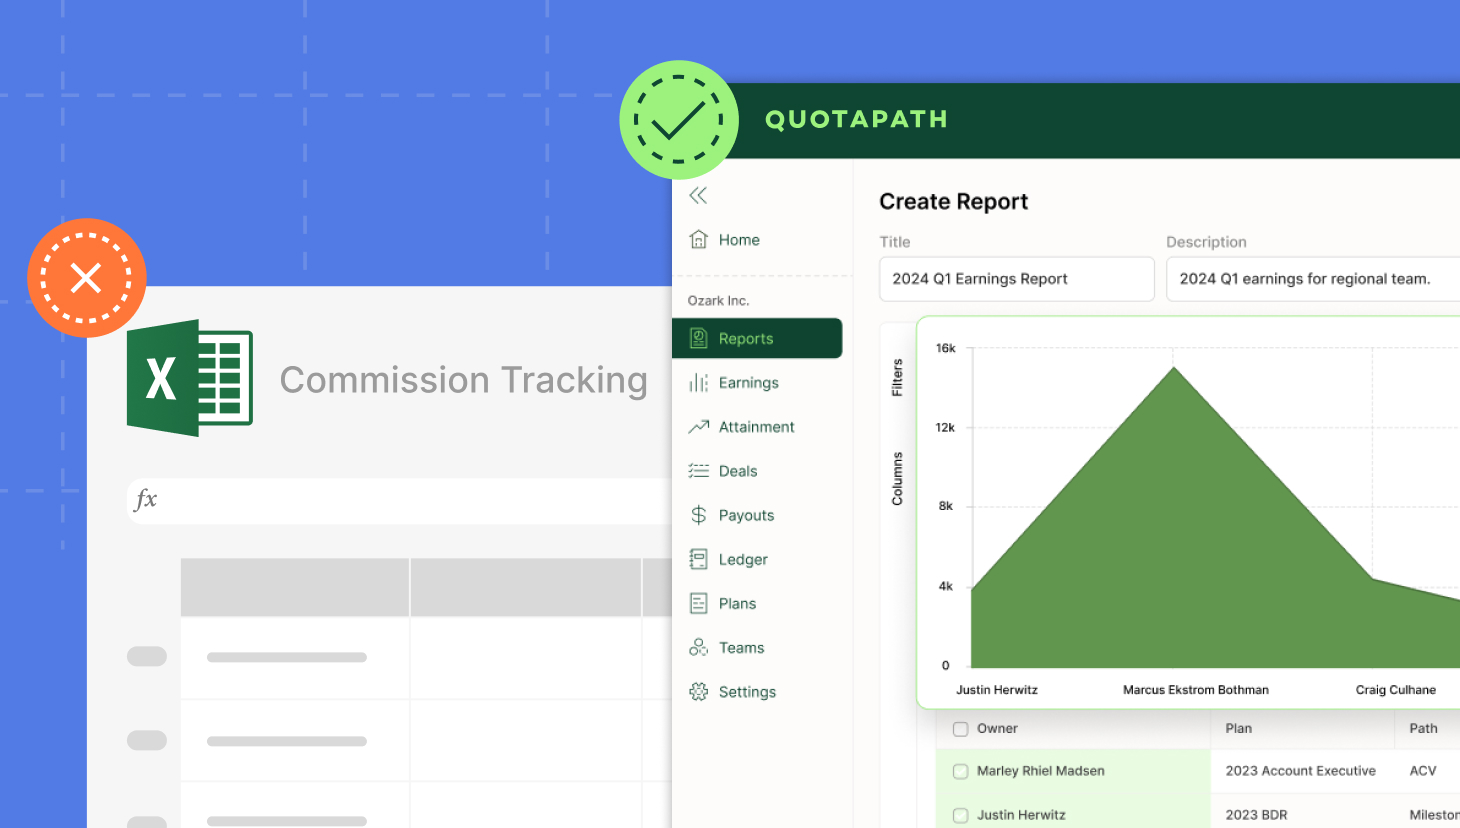Click the Title field containing 2024 Q1 Earnings Report

1016,279
